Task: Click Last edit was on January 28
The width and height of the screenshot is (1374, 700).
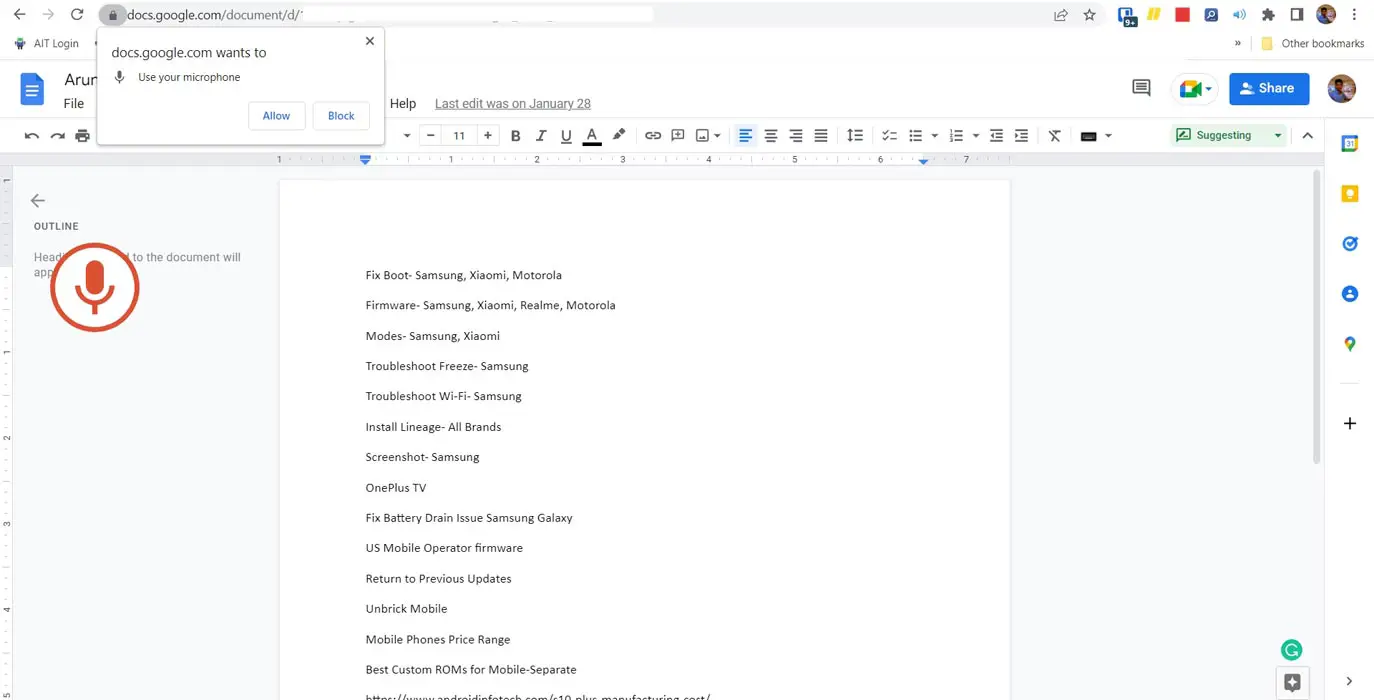Action: [x=513, y=104]
